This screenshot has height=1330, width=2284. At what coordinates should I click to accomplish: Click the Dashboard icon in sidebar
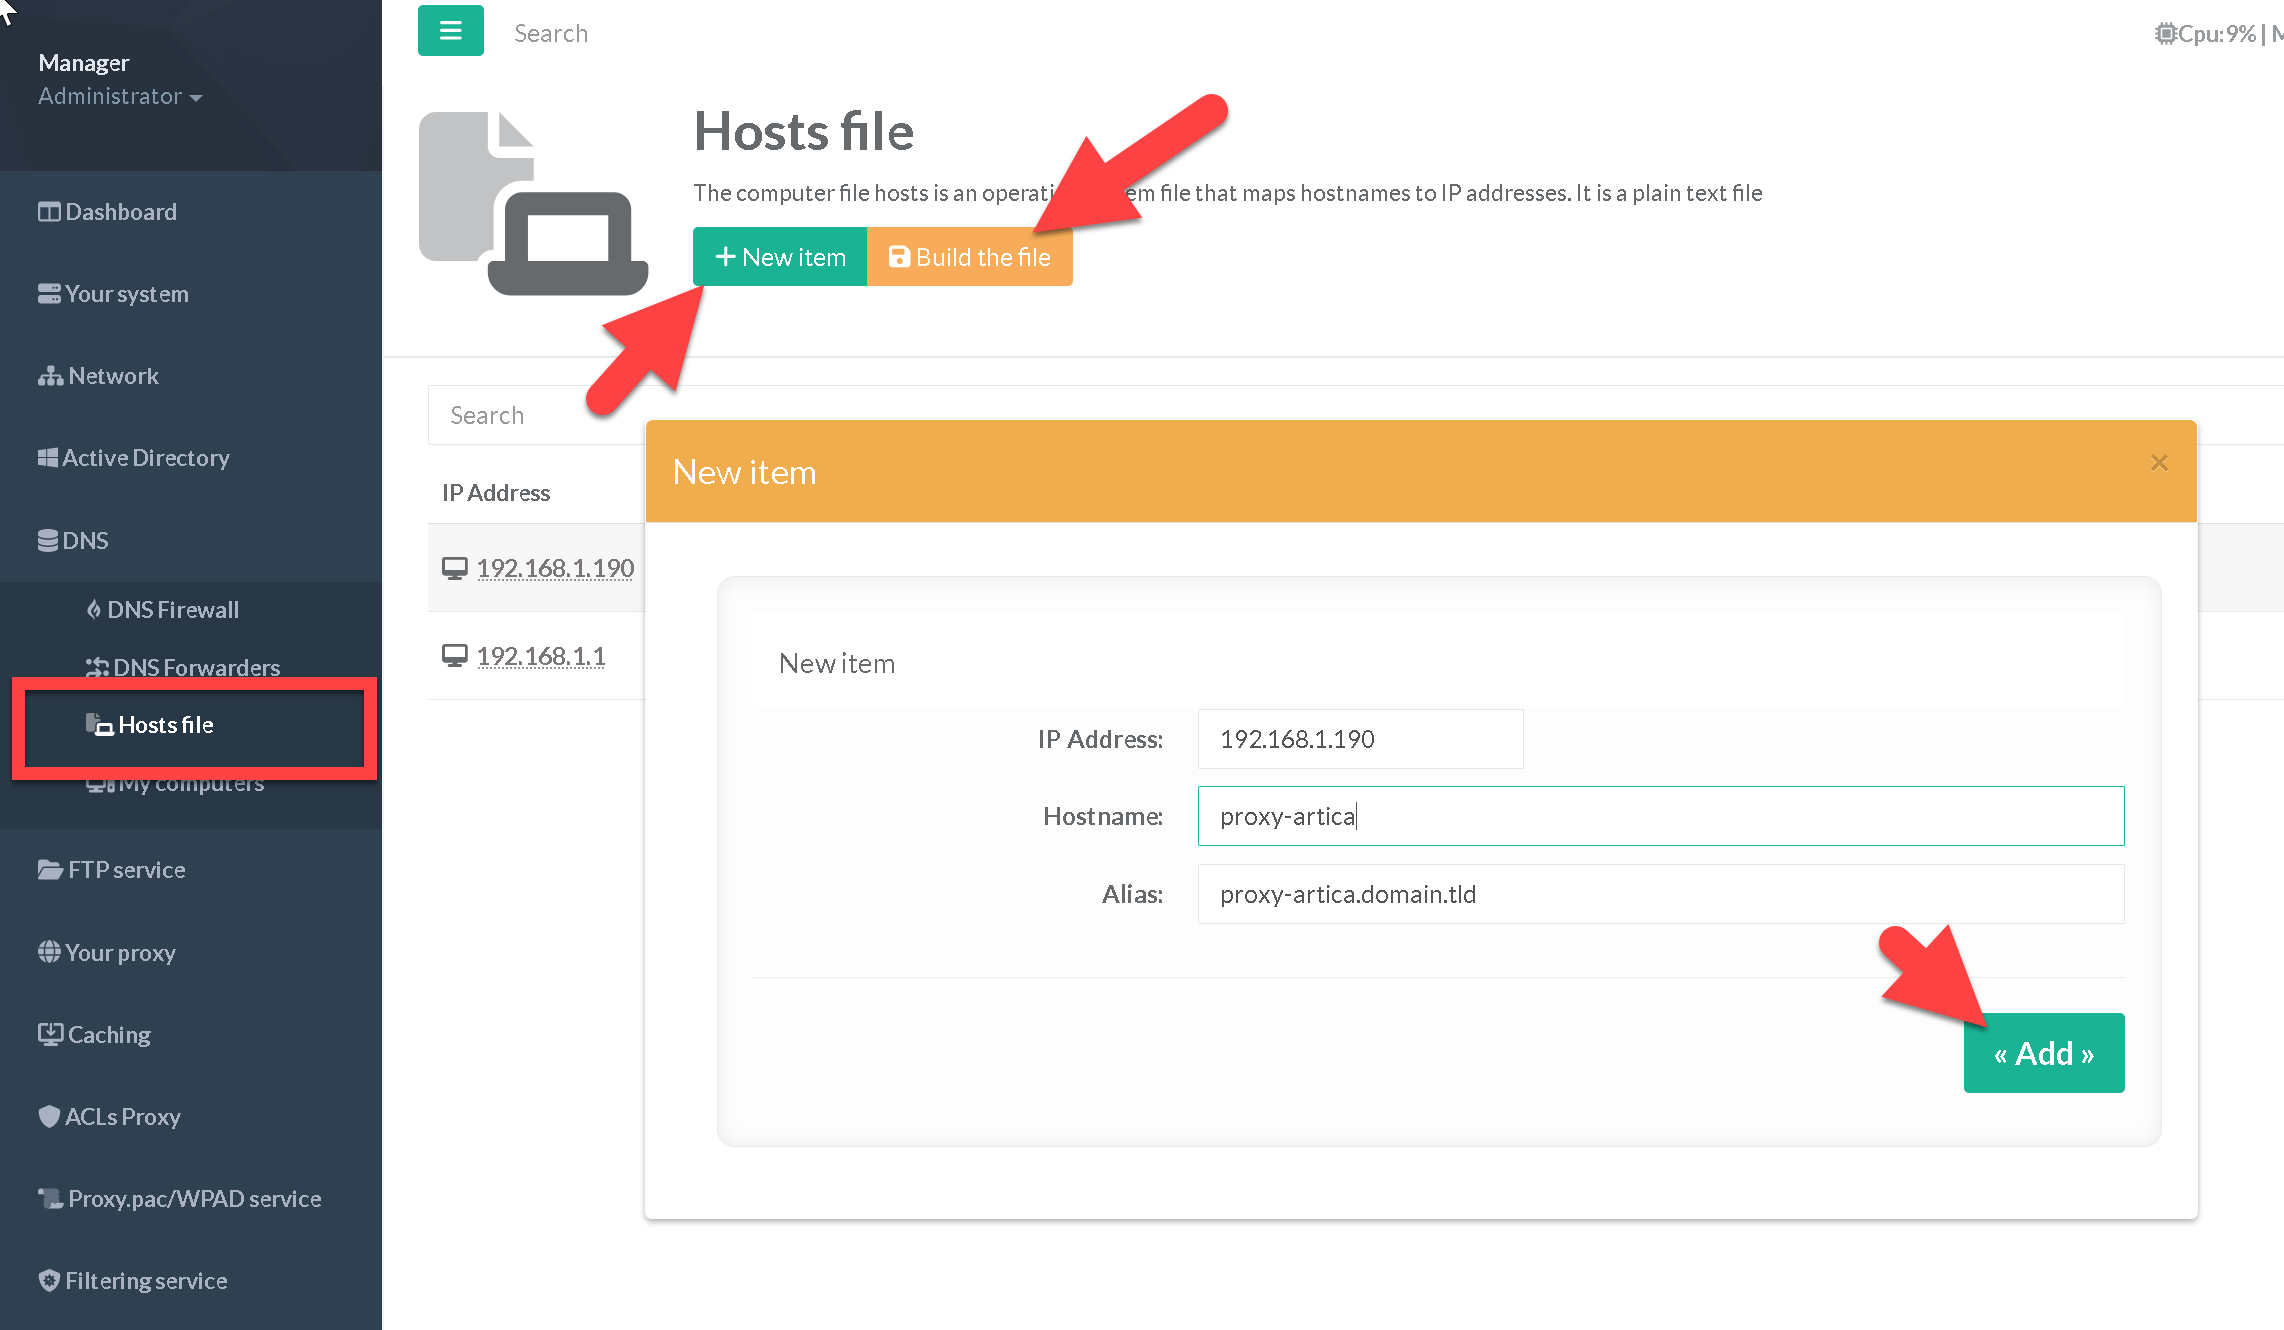(x=49, y=212)
